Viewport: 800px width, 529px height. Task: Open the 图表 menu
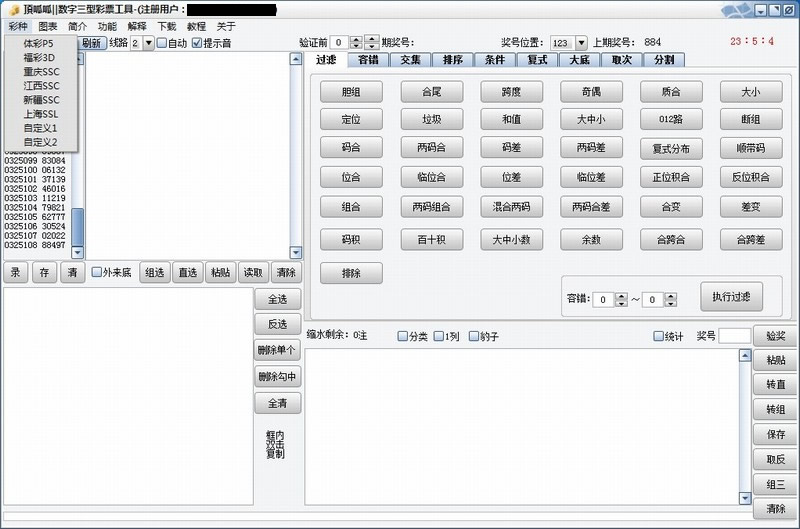tap(48, 27)
